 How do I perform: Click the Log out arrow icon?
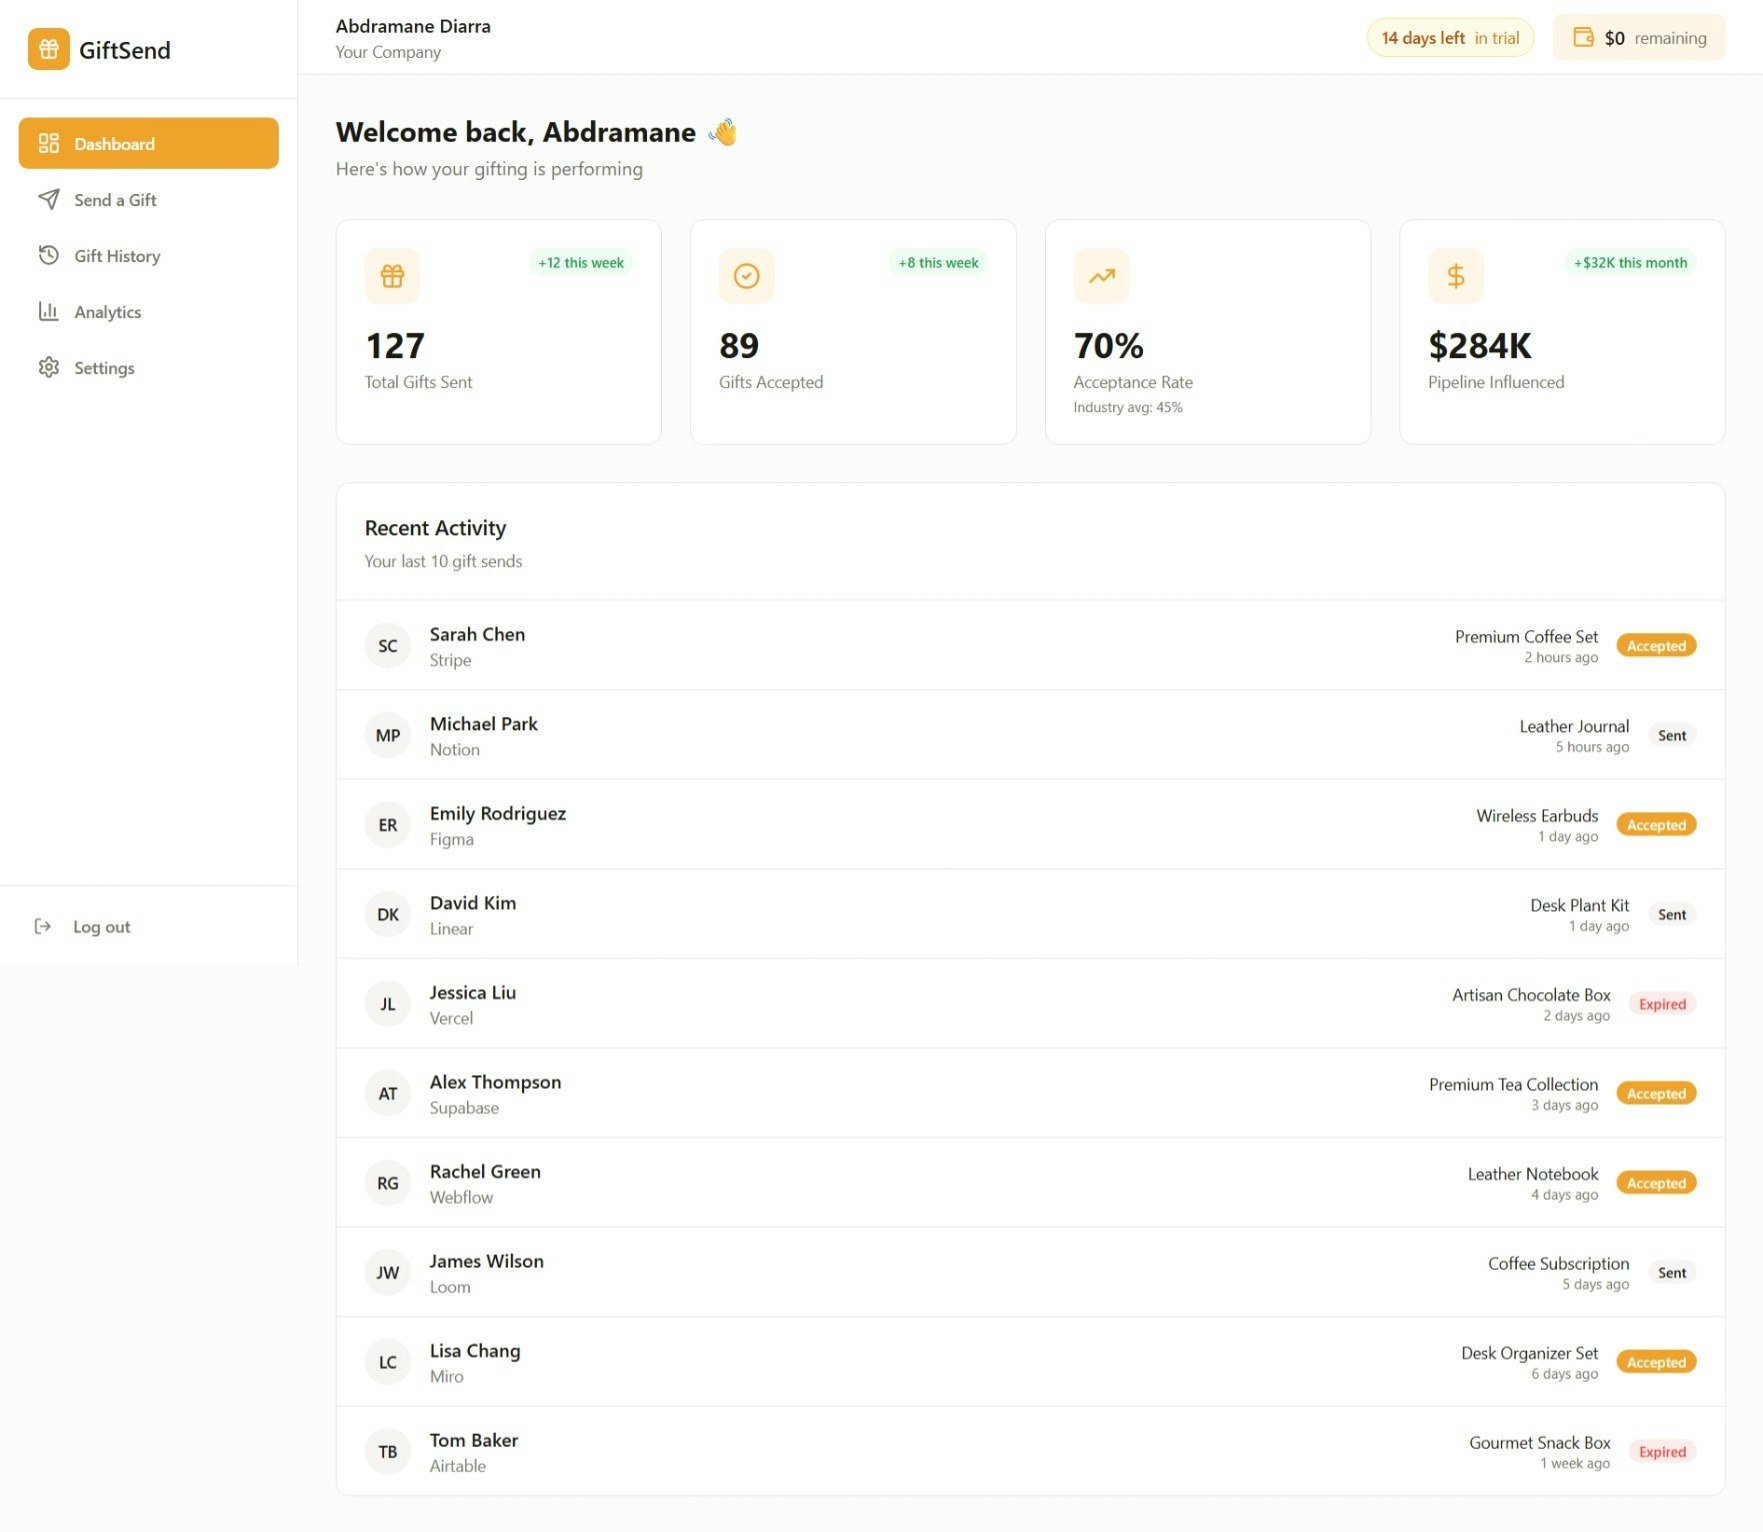[x=42, y=926]
